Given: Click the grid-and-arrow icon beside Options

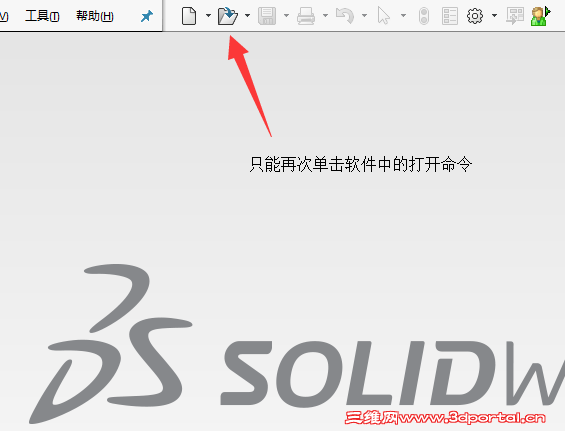Looking at the screenshot, I should click(x=515, y=16).
